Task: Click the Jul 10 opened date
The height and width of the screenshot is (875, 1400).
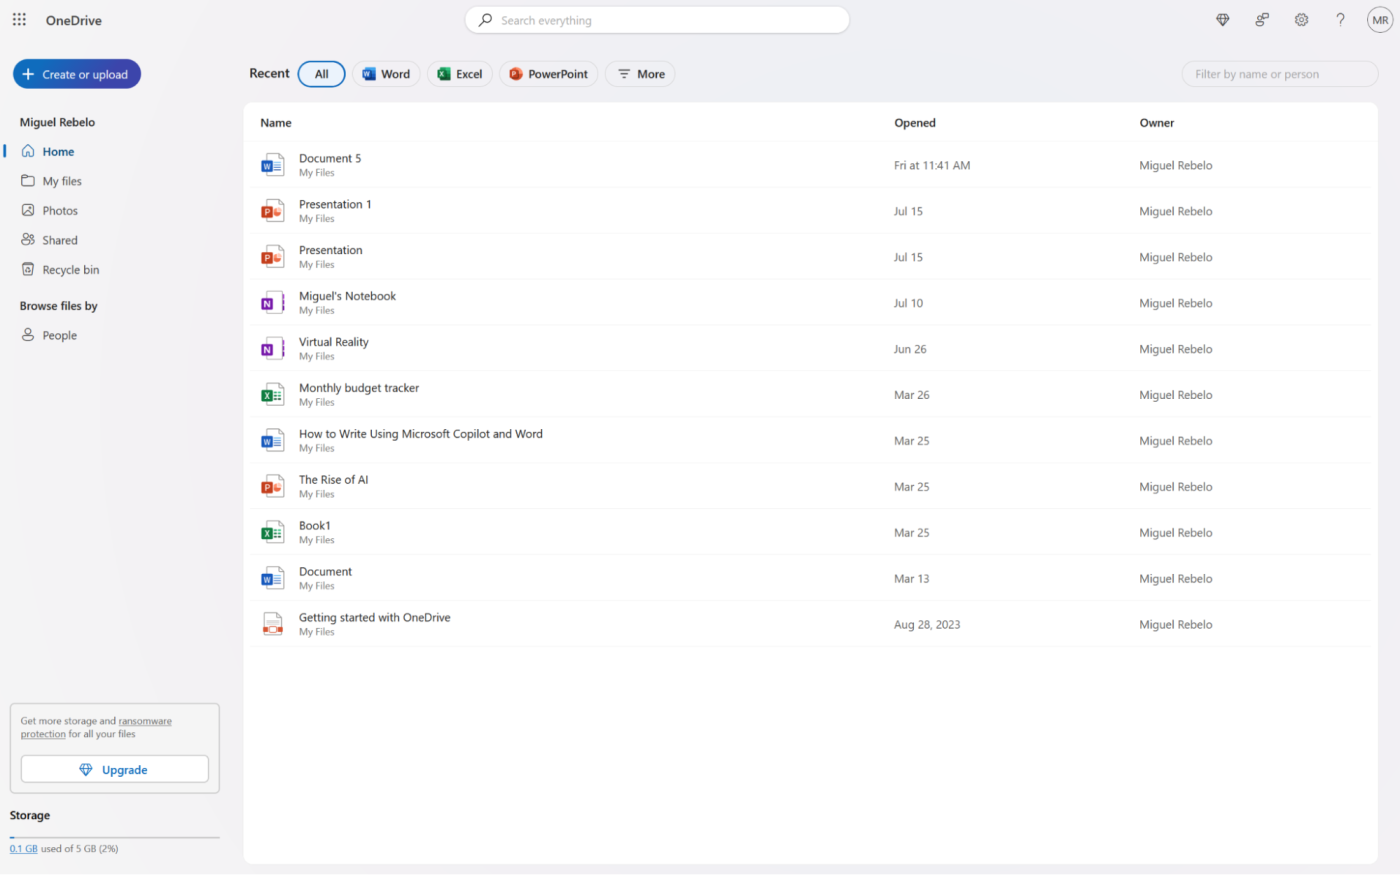Action: [x=909, y=303]
